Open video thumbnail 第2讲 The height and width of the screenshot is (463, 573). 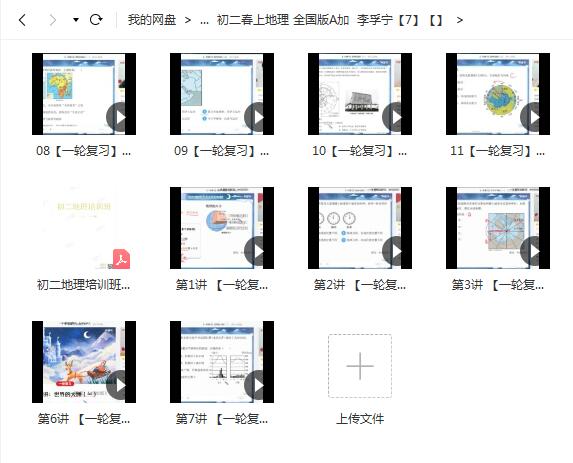click(x=360, y=228)
